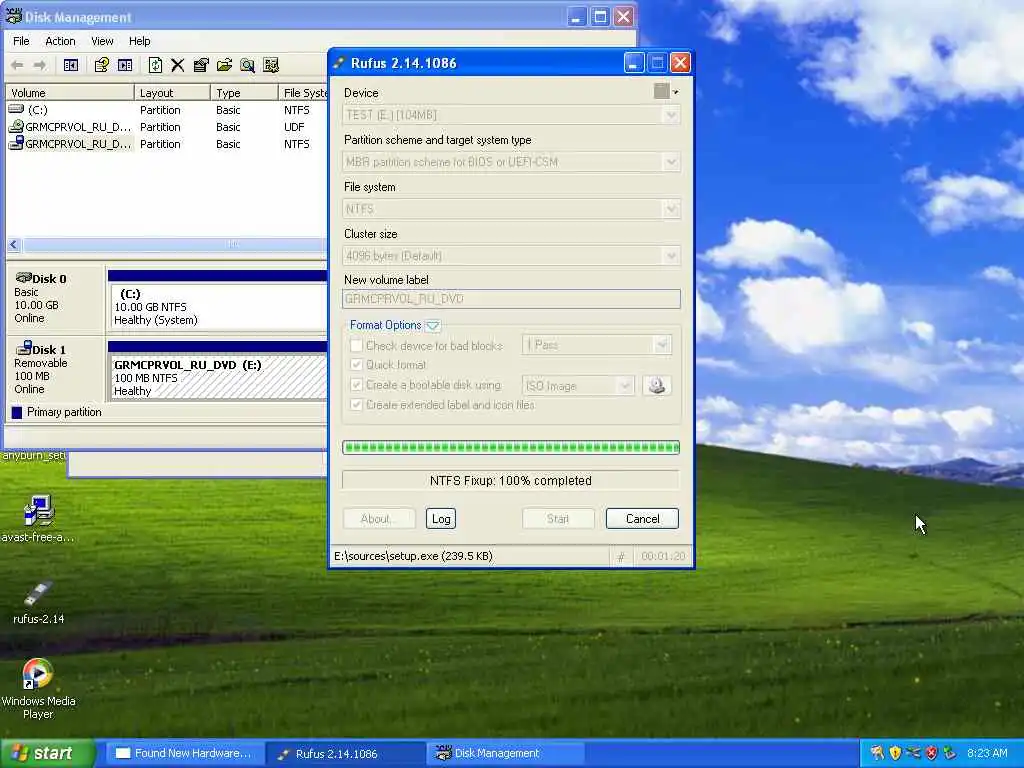Image resolution: width=1024 pixels, height=768 pixels.
Task: Open the File menu in Disk Management
Action: [21, 41]
